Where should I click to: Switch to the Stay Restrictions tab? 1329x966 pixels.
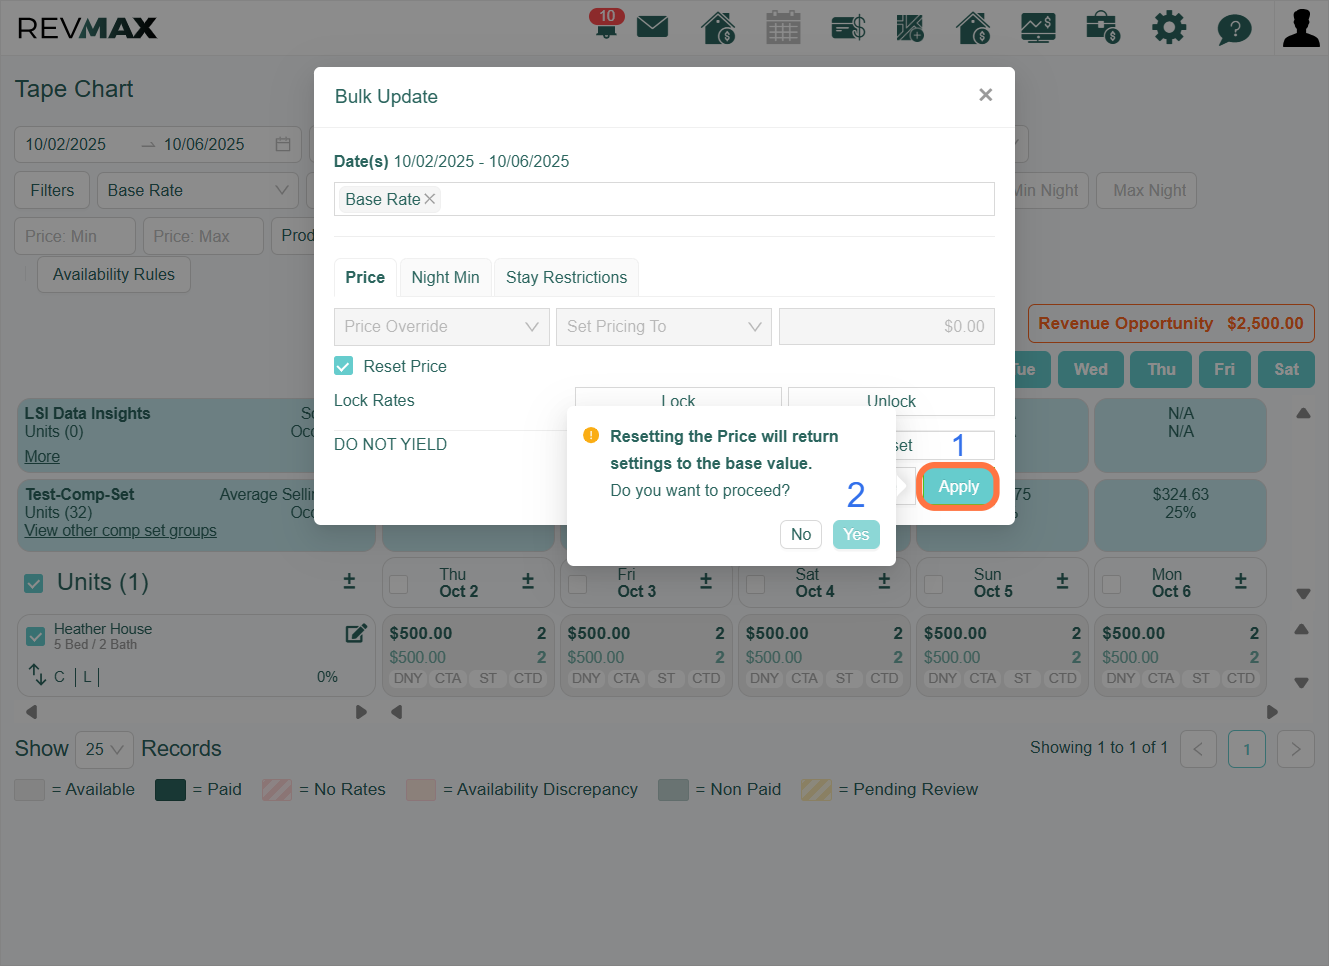click(x=566, y=277)
